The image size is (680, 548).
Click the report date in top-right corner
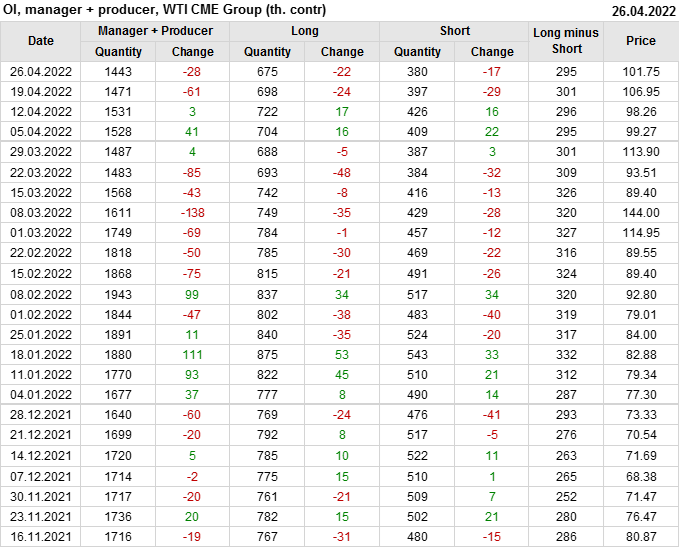pos(643,10)
